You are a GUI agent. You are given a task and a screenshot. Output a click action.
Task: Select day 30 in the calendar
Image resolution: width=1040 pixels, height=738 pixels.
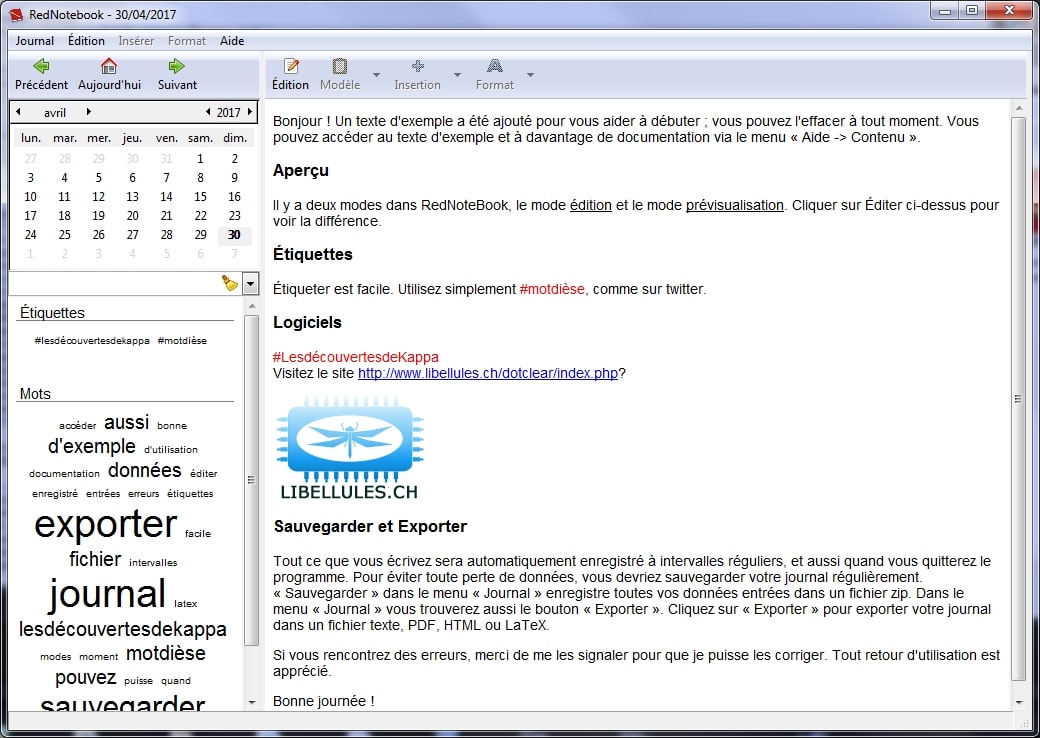(x=234, y=235)
